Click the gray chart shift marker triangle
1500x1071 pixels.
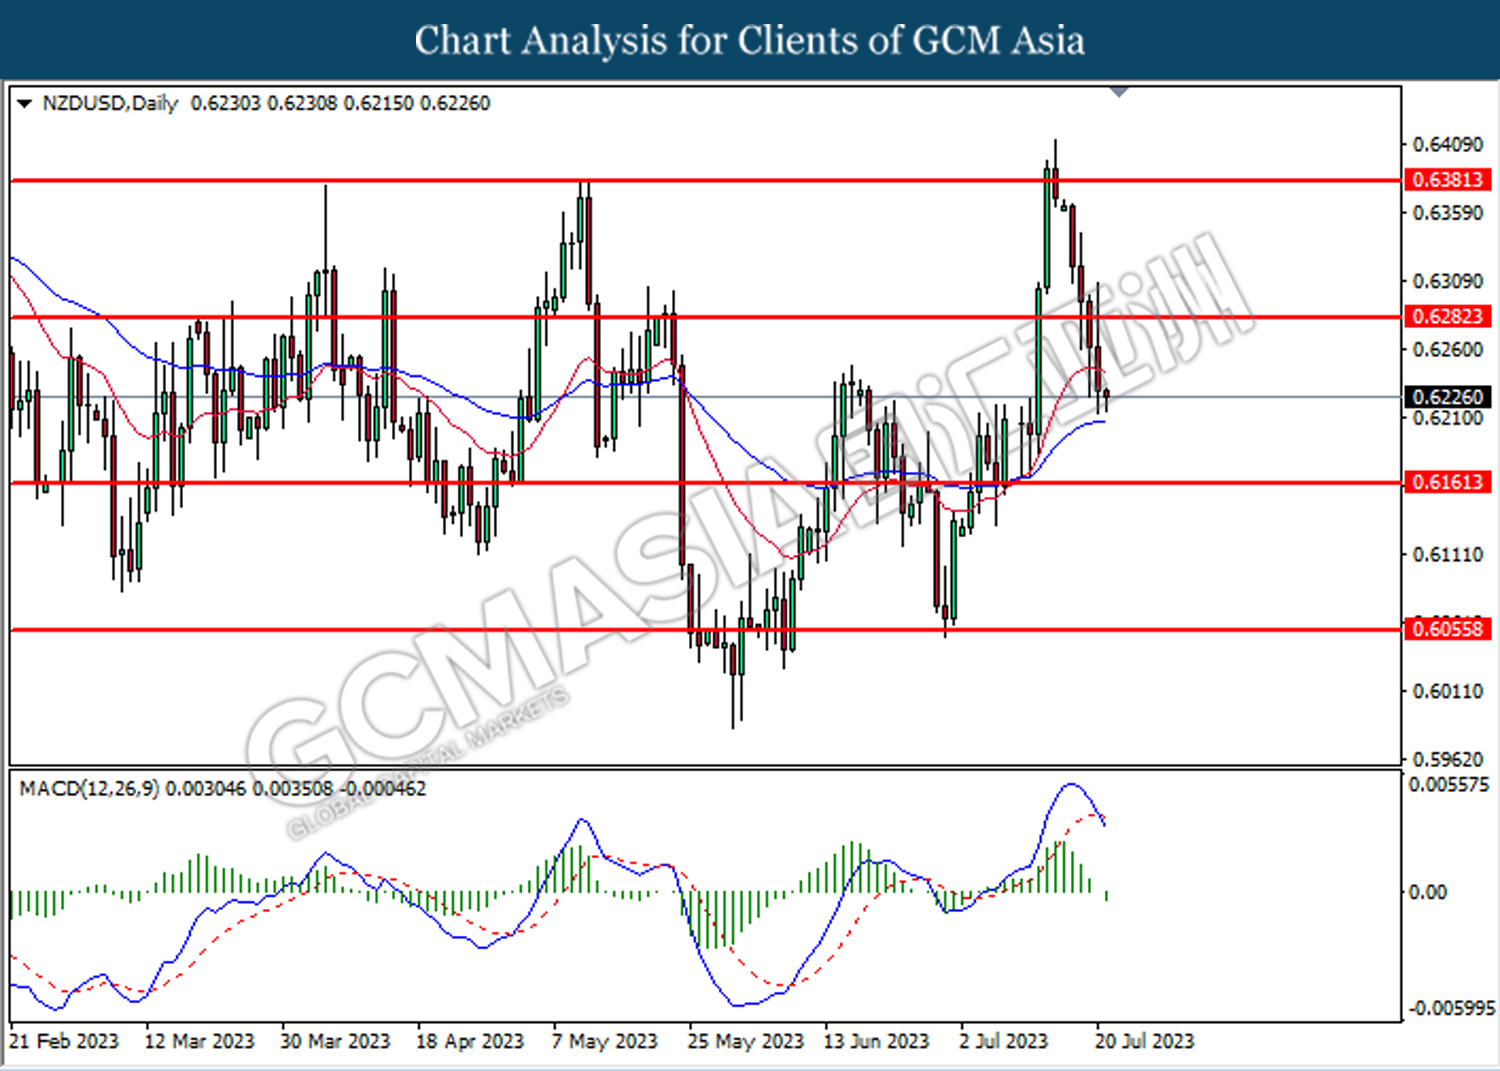(1120, 92)
